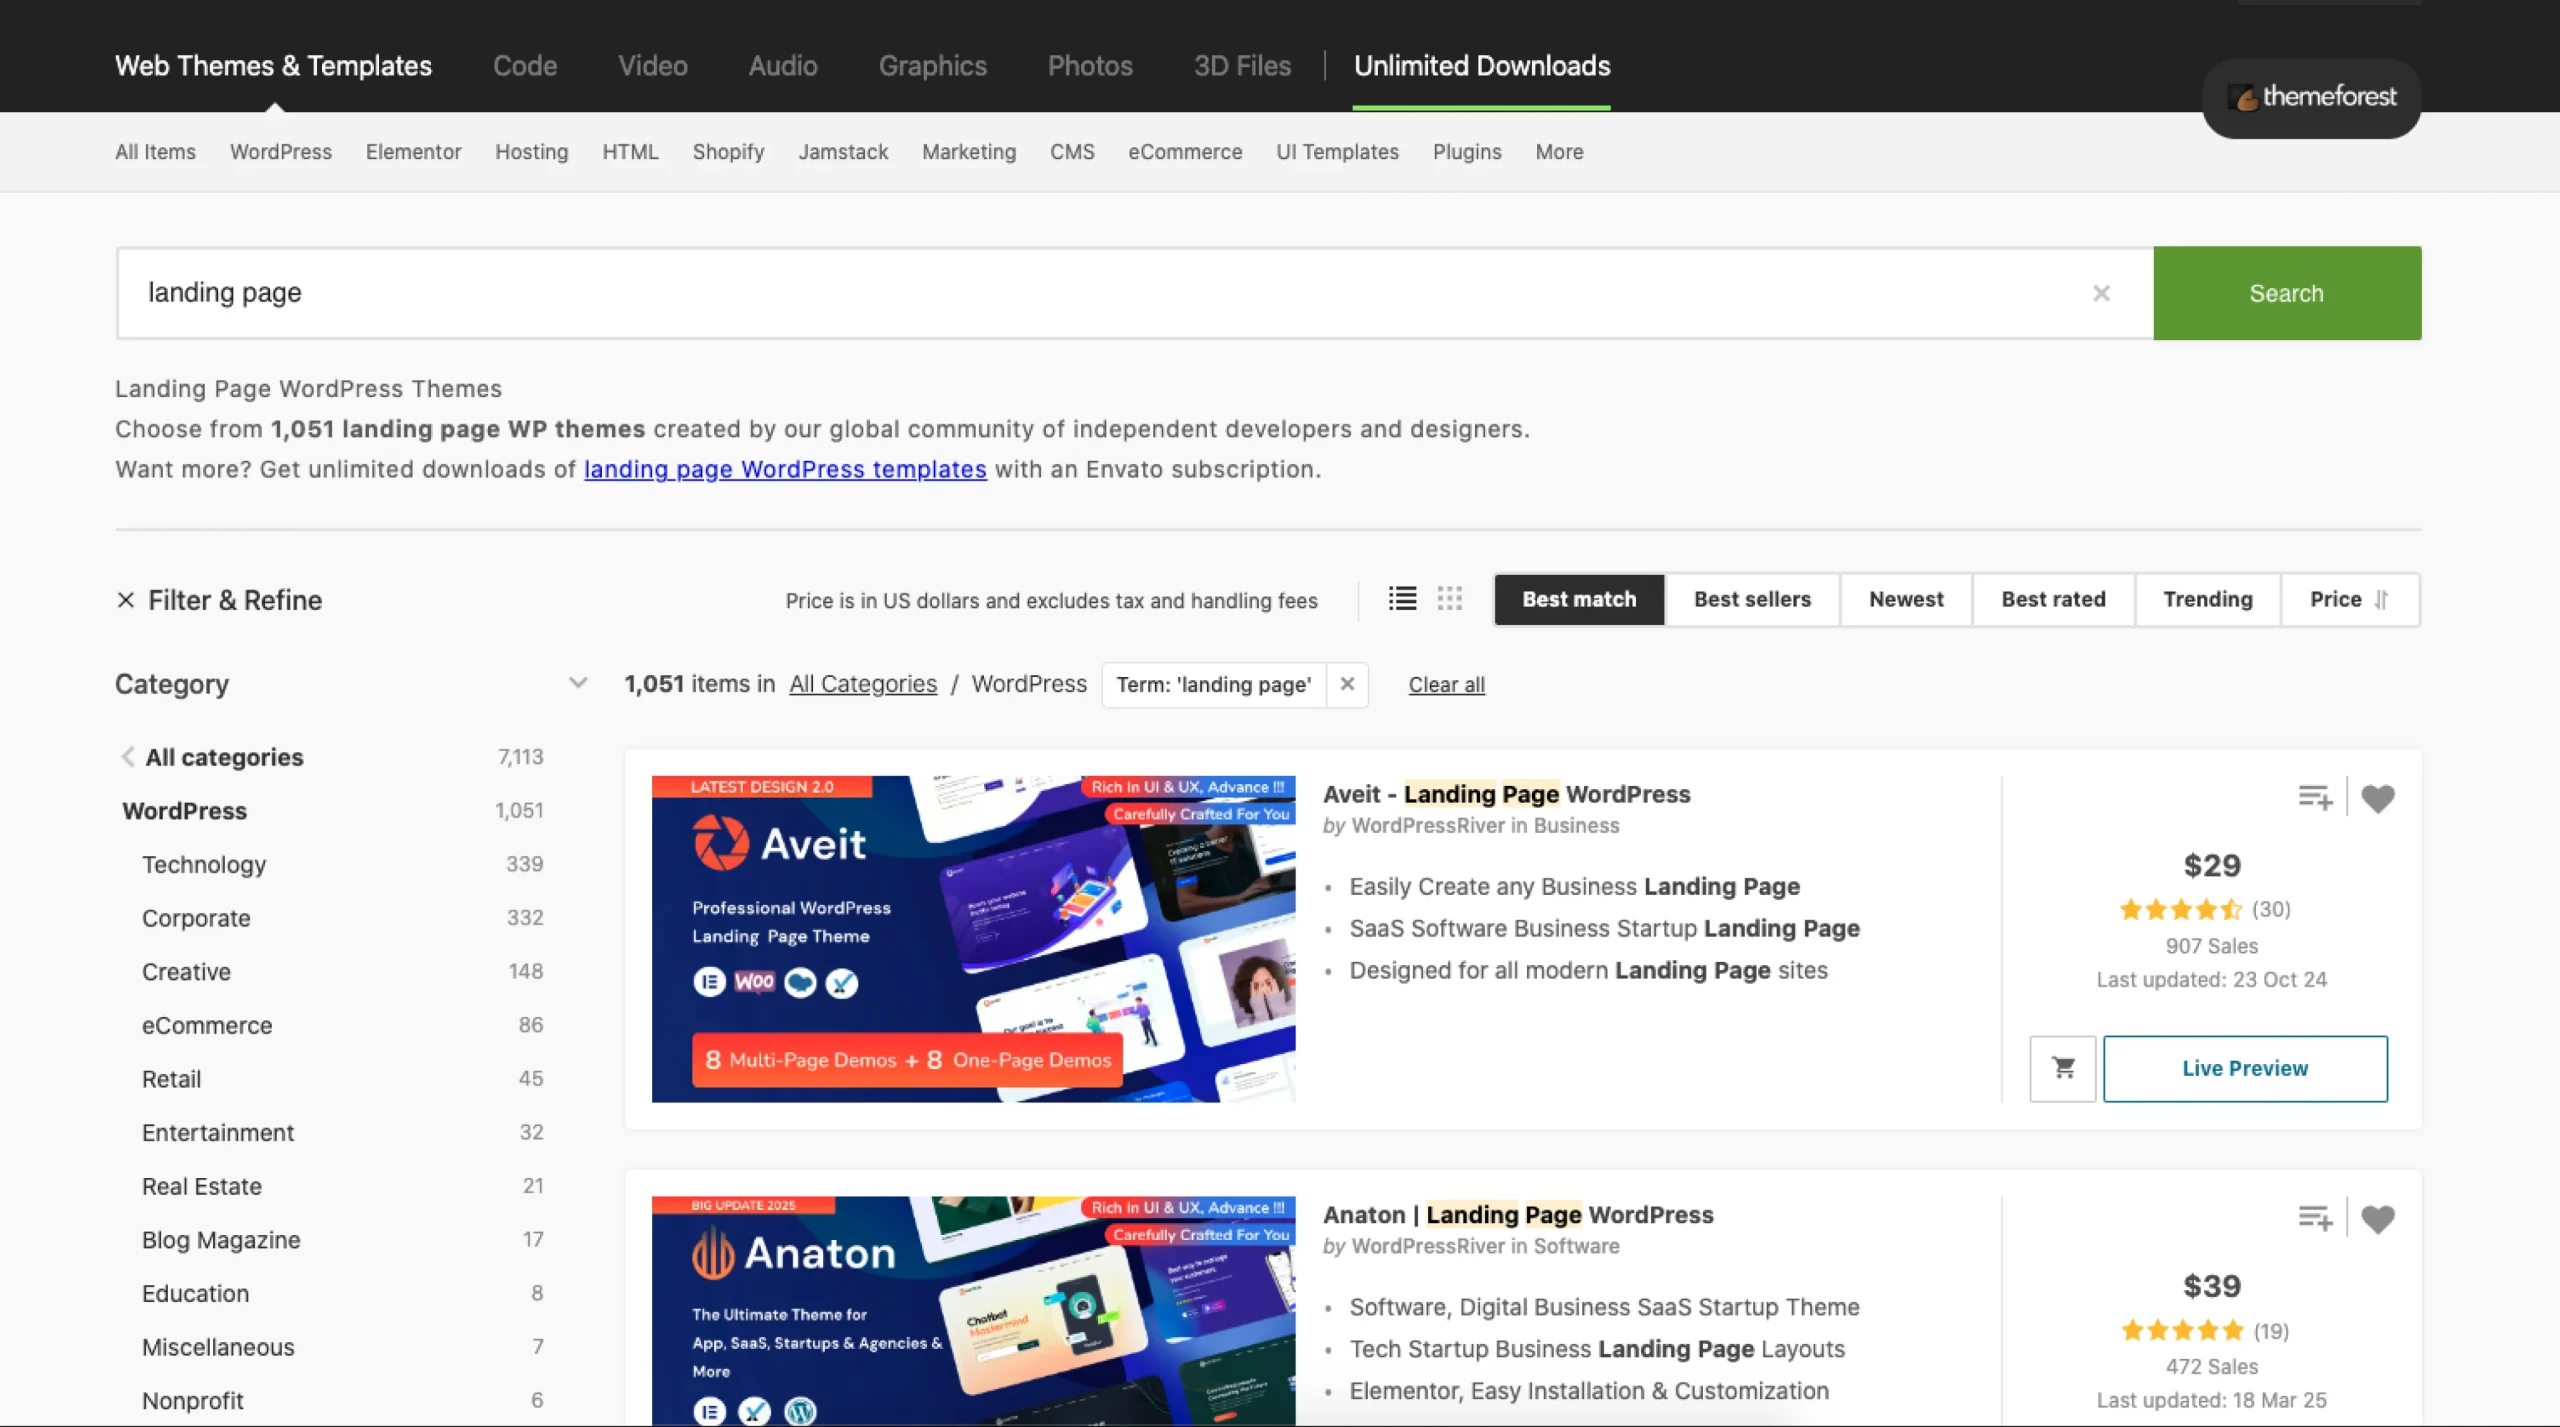Remove the 'landing page' term filter

(x=1347, y=684)
